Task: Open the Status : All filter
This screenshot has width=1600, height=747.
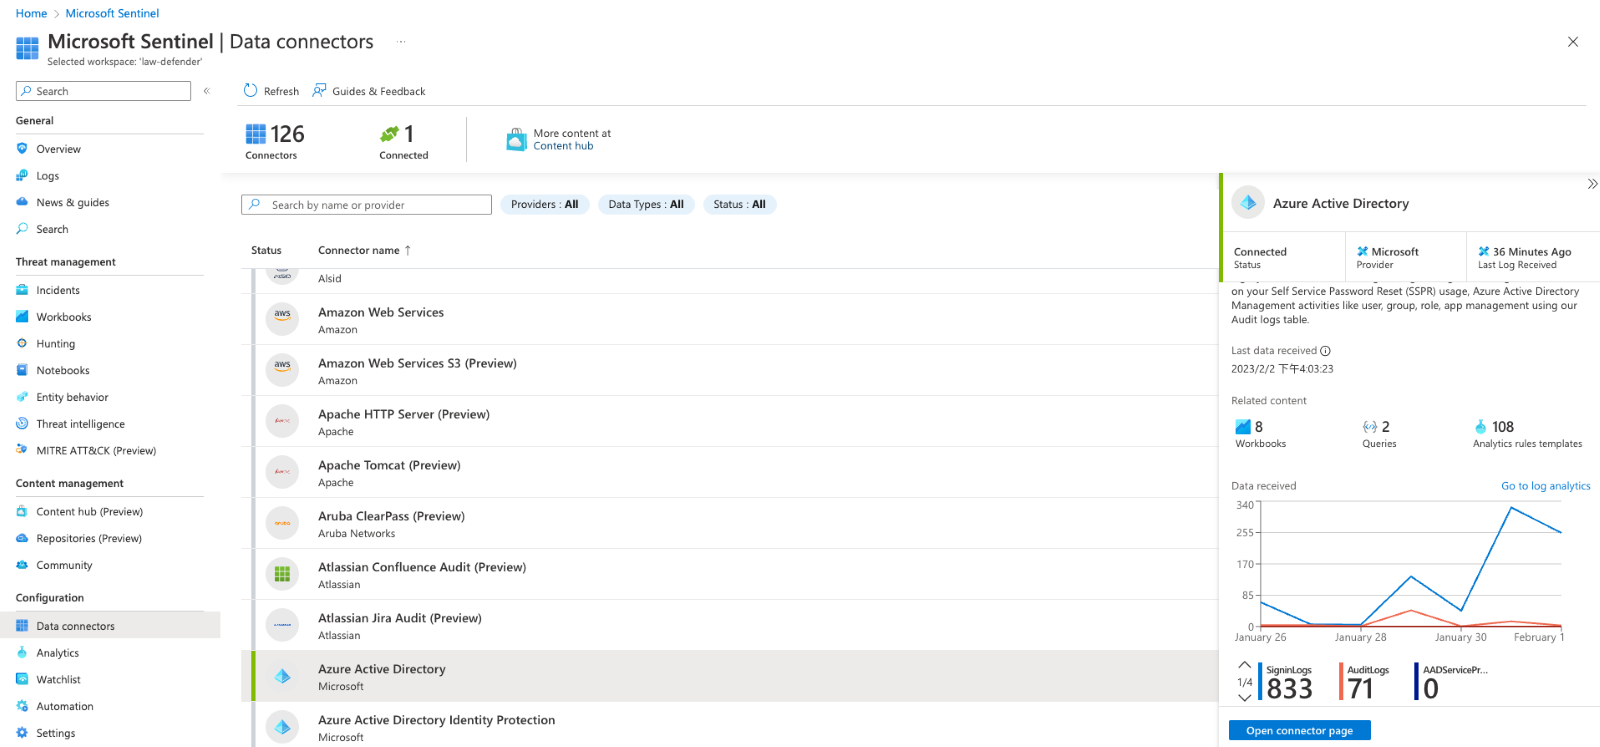Action: (739, 204)
